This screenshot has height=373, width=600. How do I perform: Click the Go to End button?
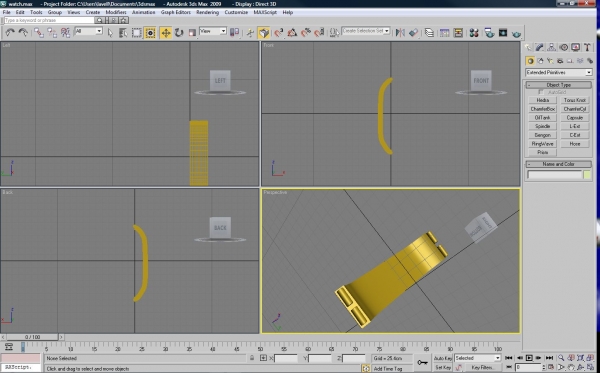point(549,358)
